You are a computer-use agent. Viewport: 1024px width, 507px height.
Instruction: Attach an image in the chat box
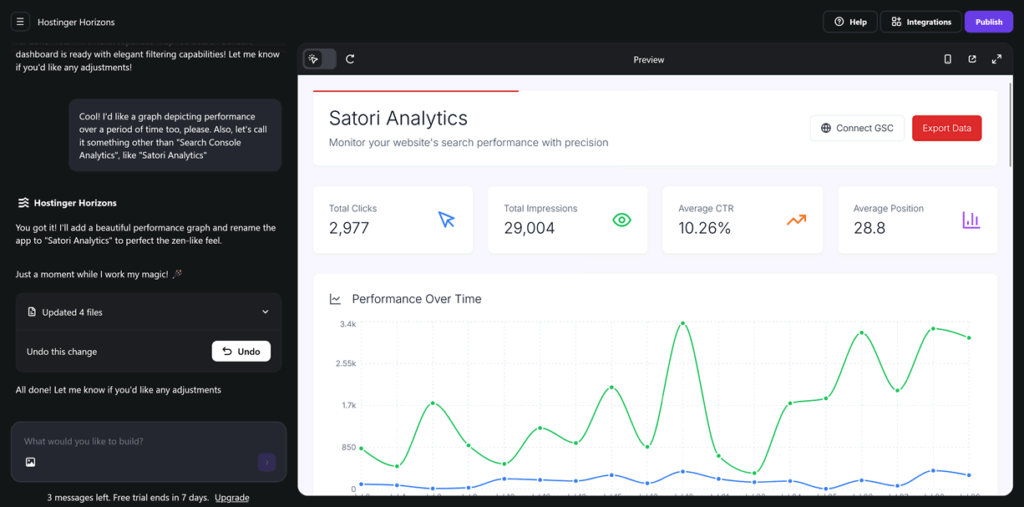point(30,462)
